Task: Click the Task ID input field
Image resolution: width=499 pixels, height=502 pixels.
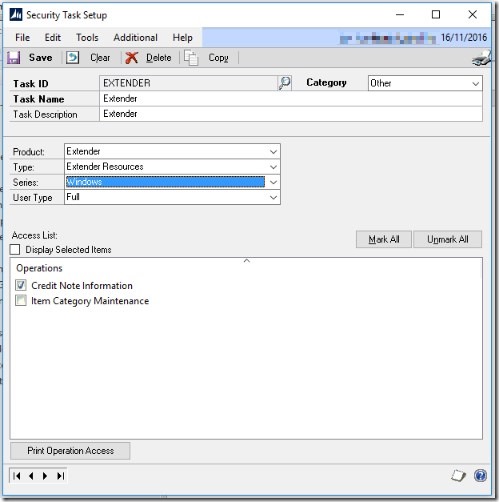Action: coord(189,83)
